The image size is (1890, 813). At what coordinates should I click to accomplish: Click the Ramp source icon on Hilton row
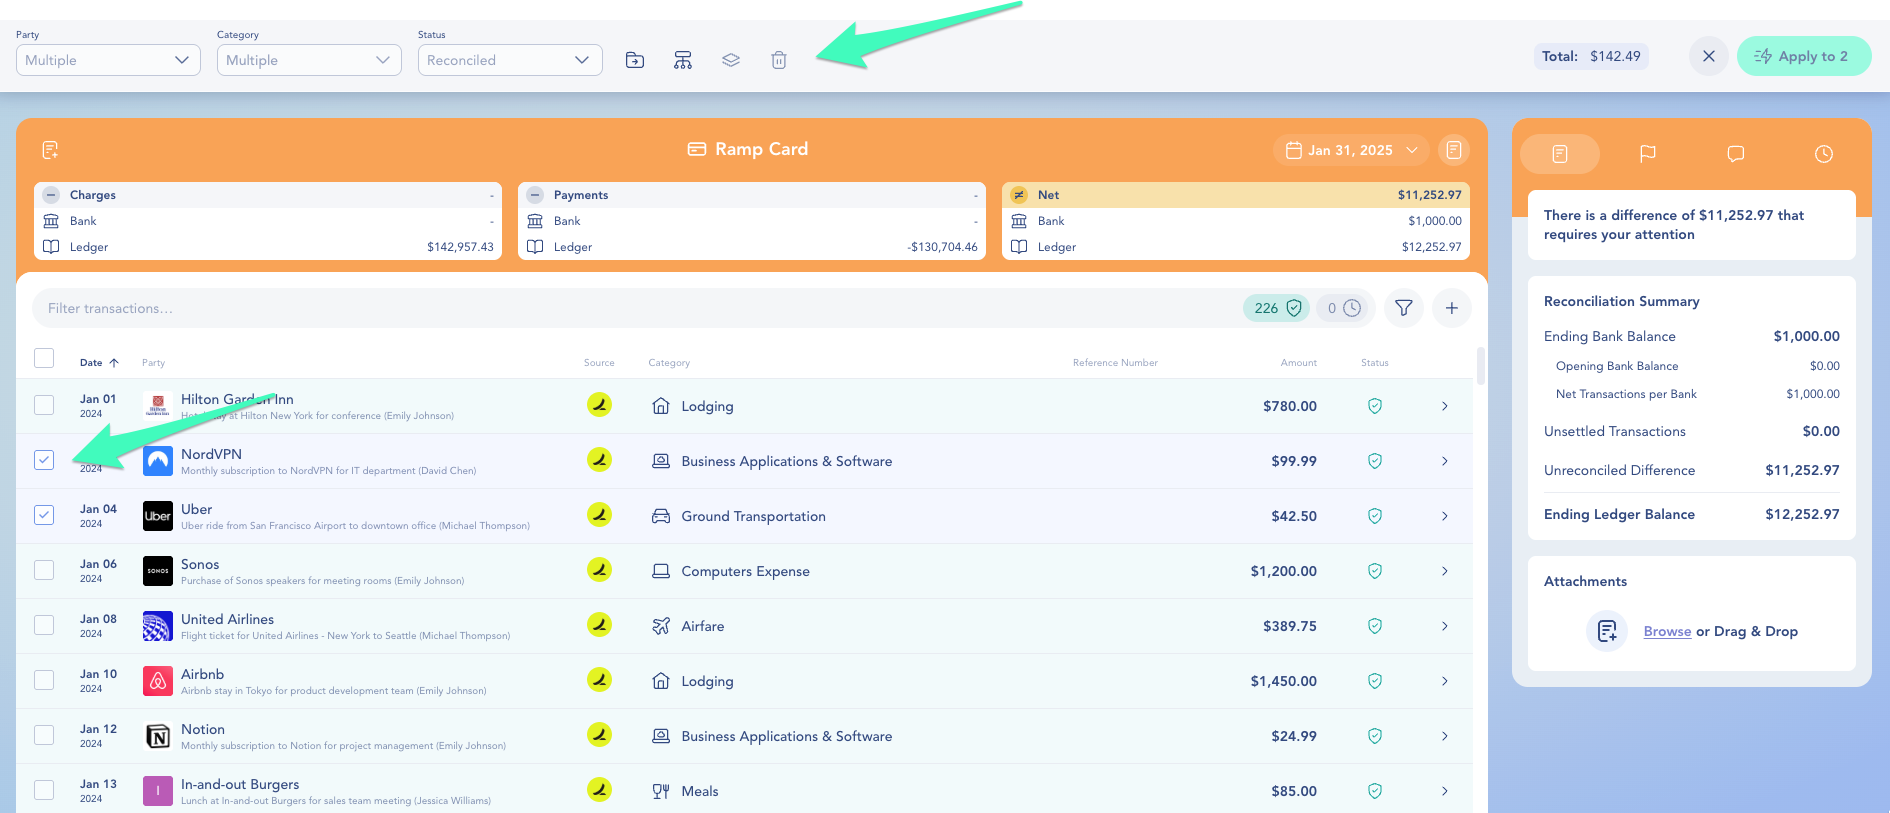pos(599,405)
